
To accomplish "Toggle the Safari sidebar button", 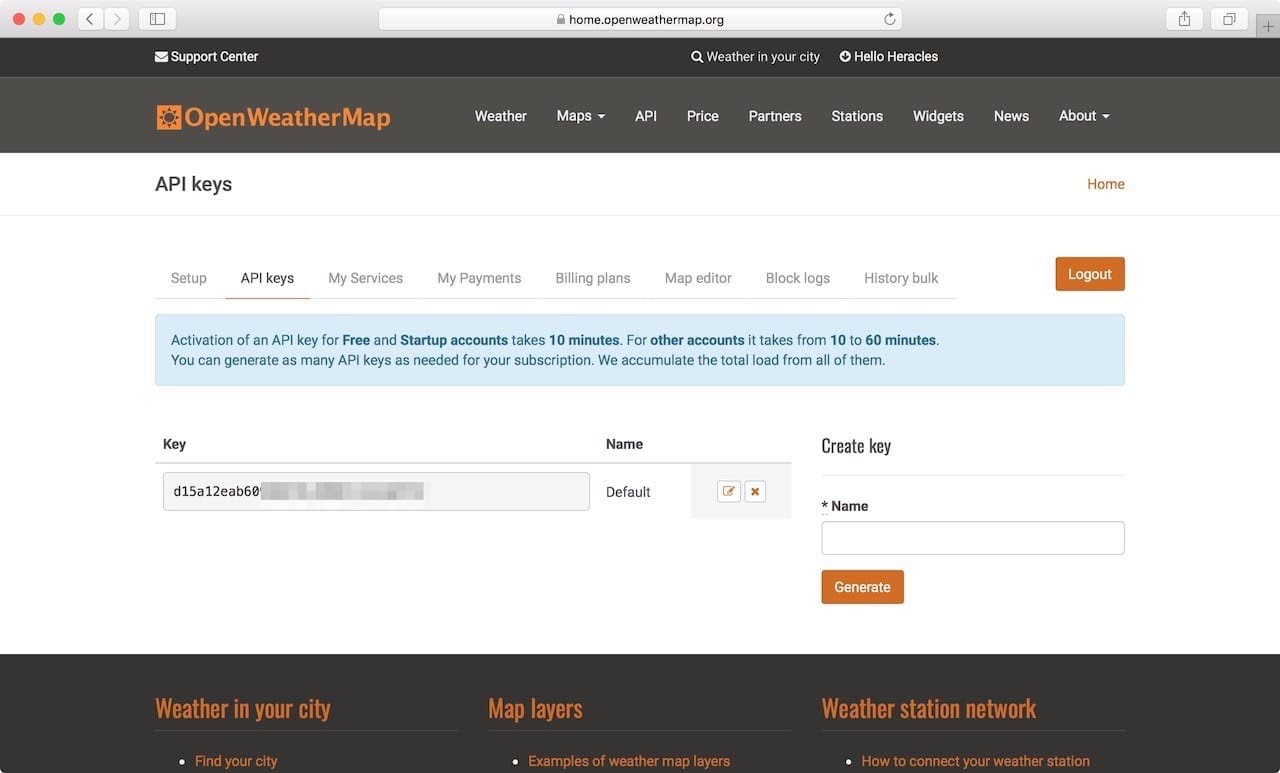I will [157, 18].
